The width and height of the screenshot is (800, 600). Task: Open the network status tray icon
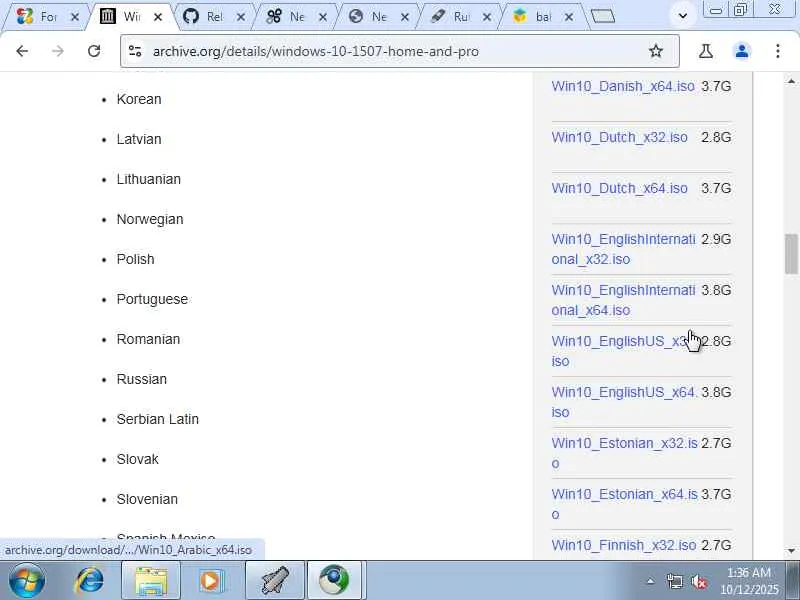(674, 581)
